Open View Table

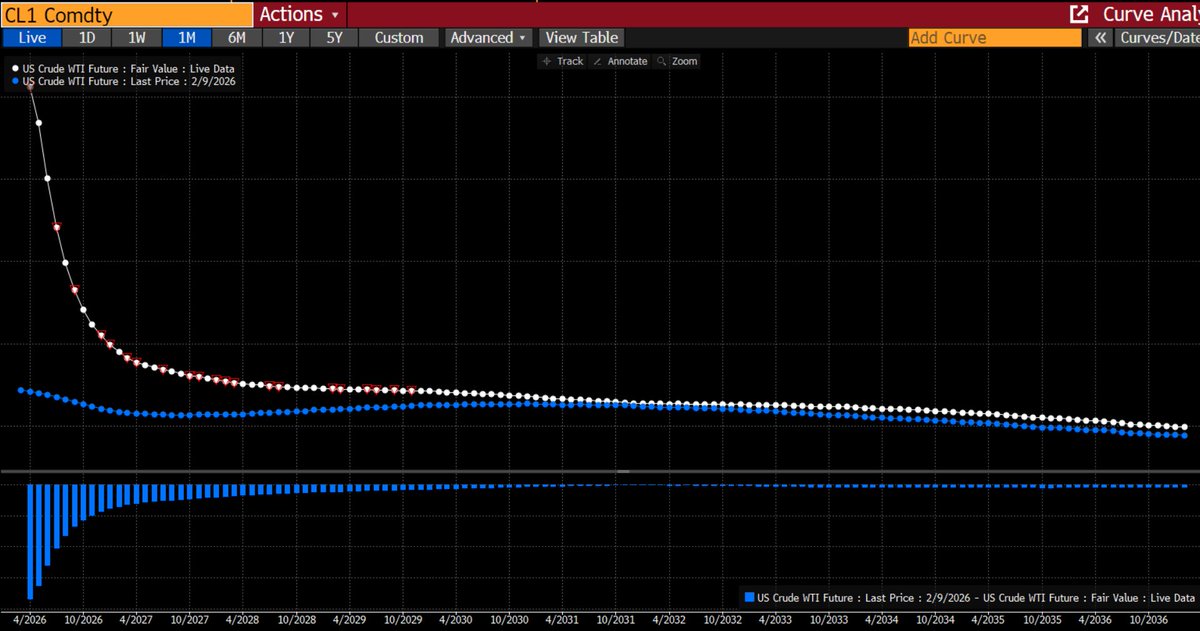point(582,37)
